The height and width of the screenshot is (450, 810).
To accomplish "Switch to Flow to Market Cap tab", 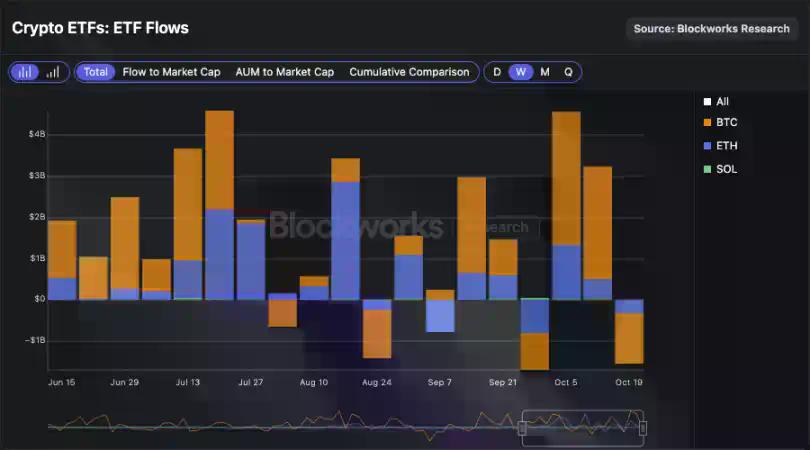I will click(171, 72).
